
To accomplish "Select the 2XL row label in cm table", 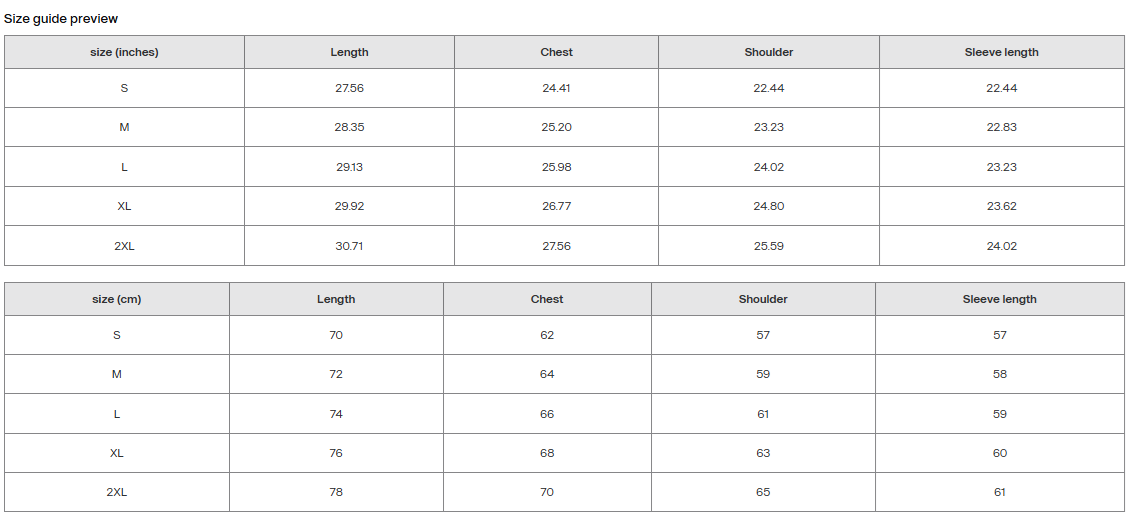I will 117,493.
